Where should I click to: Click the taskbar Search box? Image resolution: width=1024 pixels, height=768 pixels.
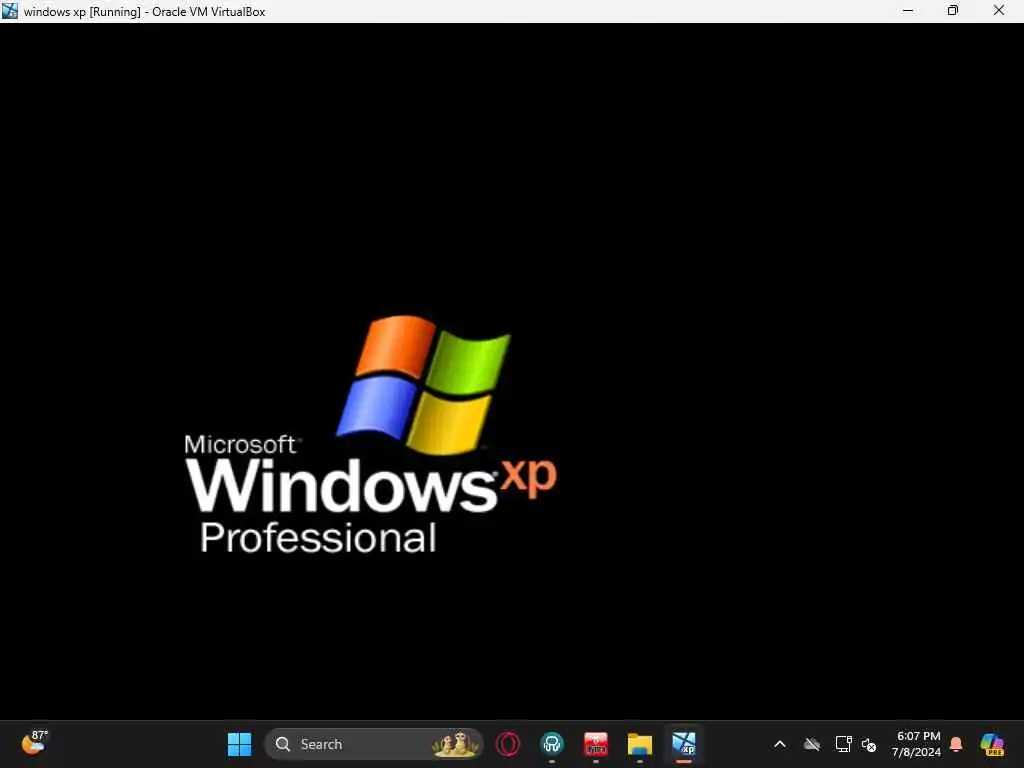374,744
